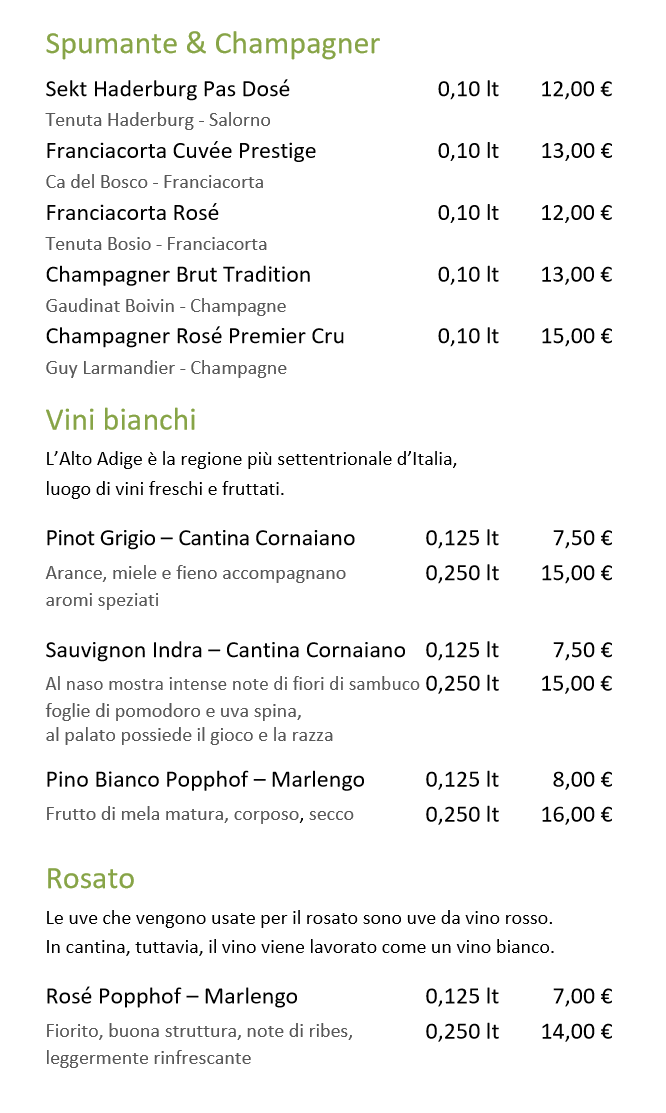The image size is (666, 1113).
Task: Click "Sauvignon Indra – Cantina Cornaiano" wine name
Action: (x=225, y=650)
